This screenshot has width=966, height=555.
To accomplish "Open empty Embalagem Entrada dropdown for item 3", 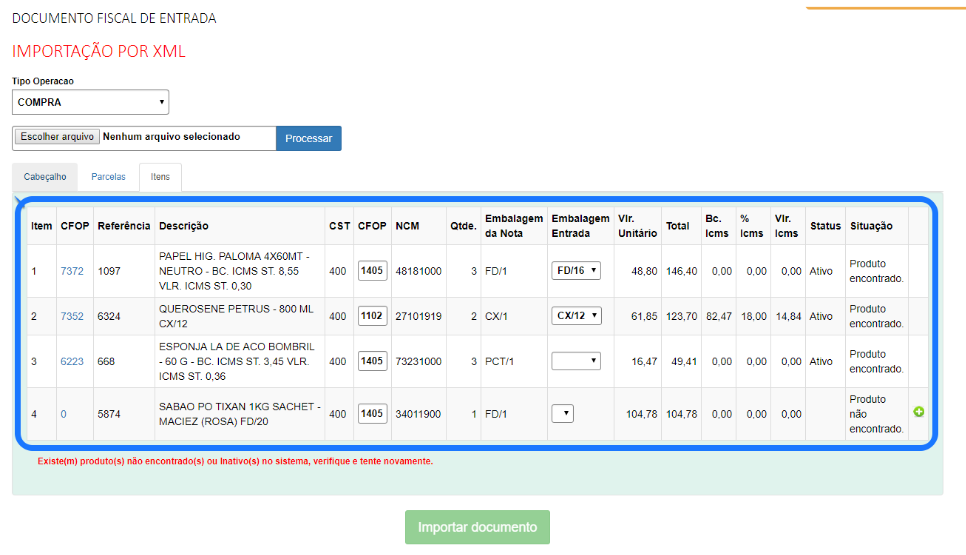I will [576, 361].
